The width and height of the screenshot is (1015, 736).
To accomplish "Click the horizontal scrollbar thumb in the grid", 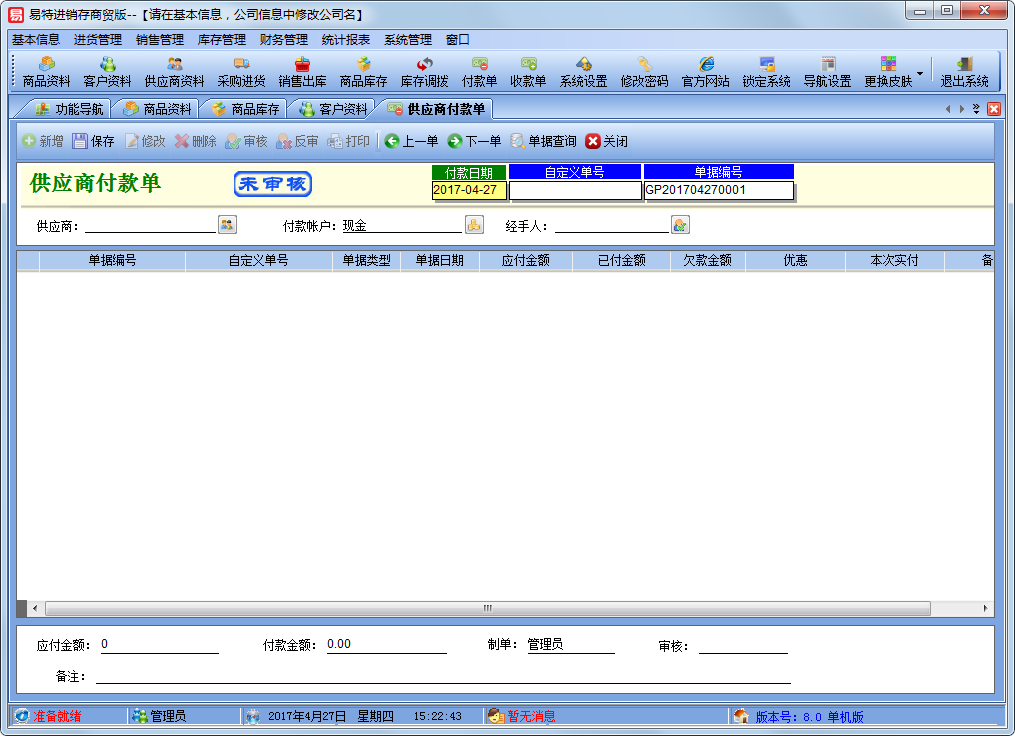I will click(488, 608).
